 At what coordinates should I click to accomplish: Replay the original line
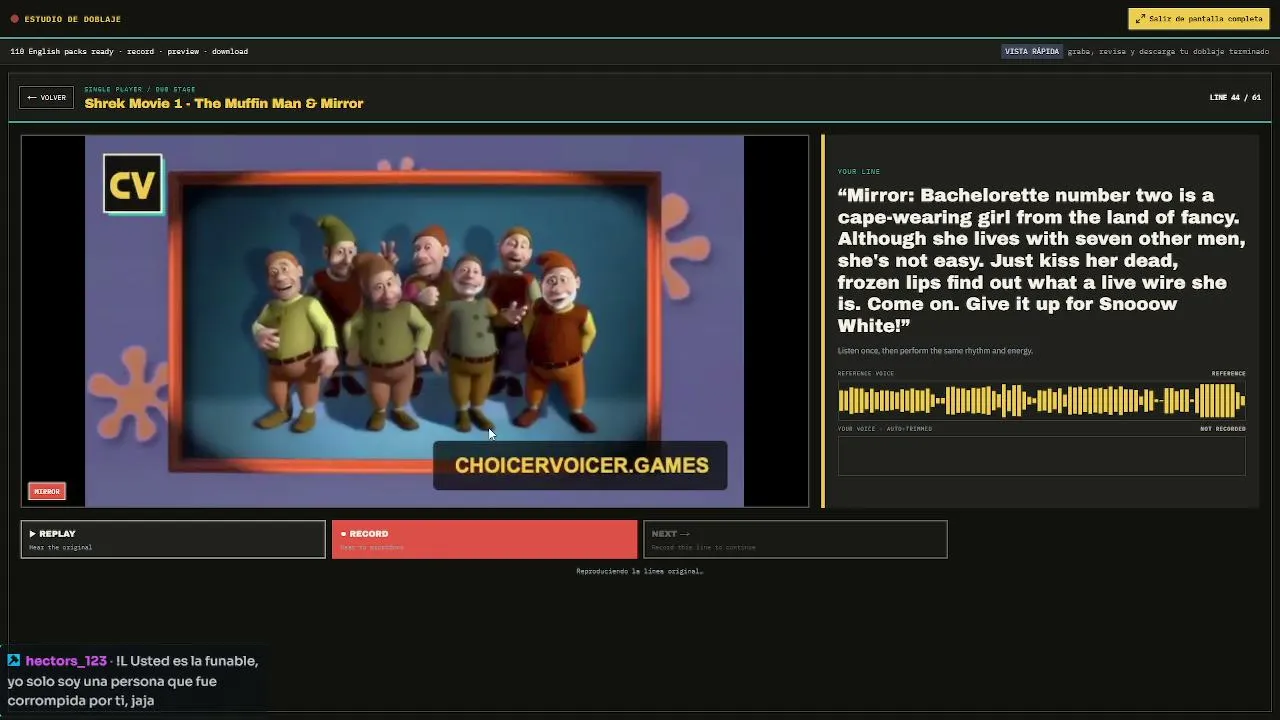pos(173,539)
